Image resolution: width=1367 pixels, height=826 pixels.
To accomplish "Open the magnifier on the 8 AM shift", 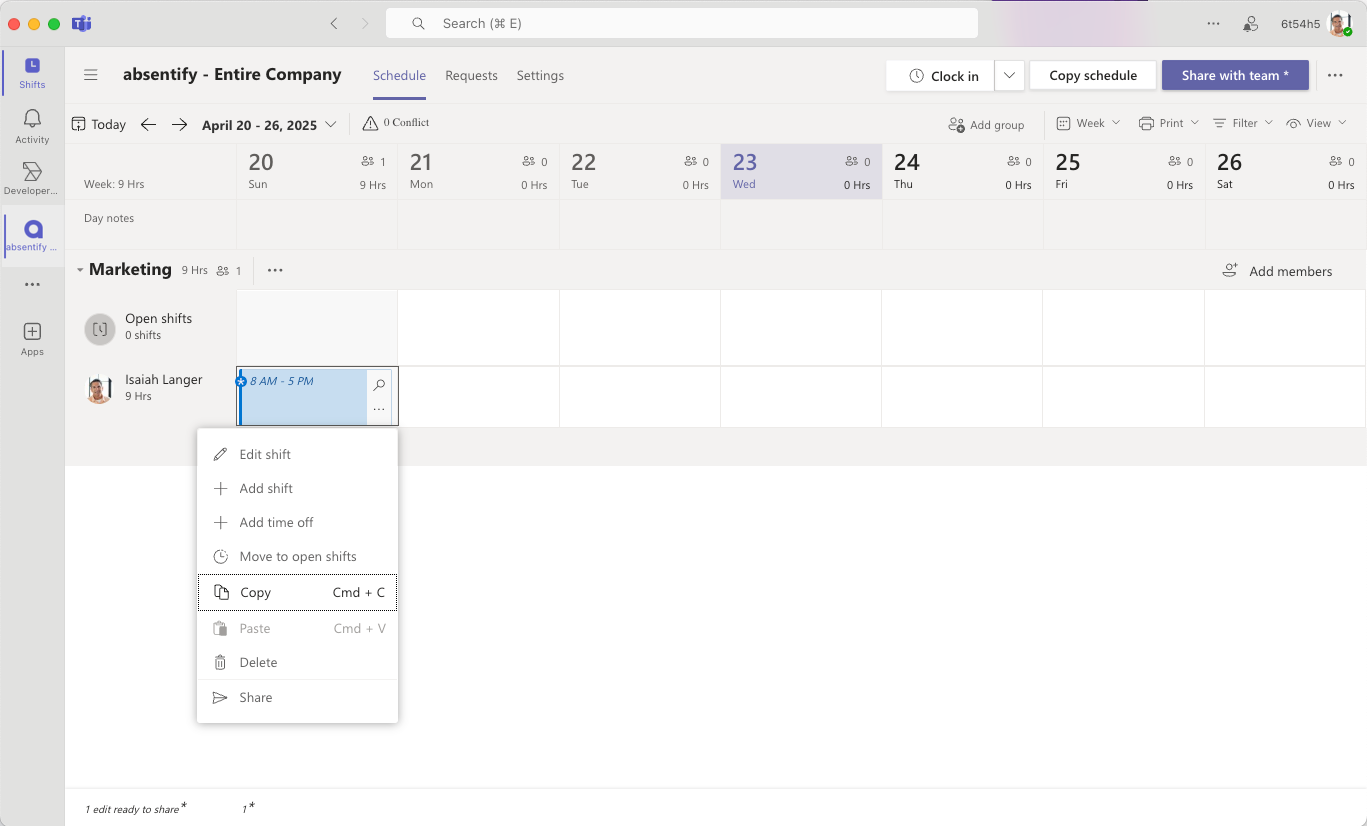I will pos(379,385).
